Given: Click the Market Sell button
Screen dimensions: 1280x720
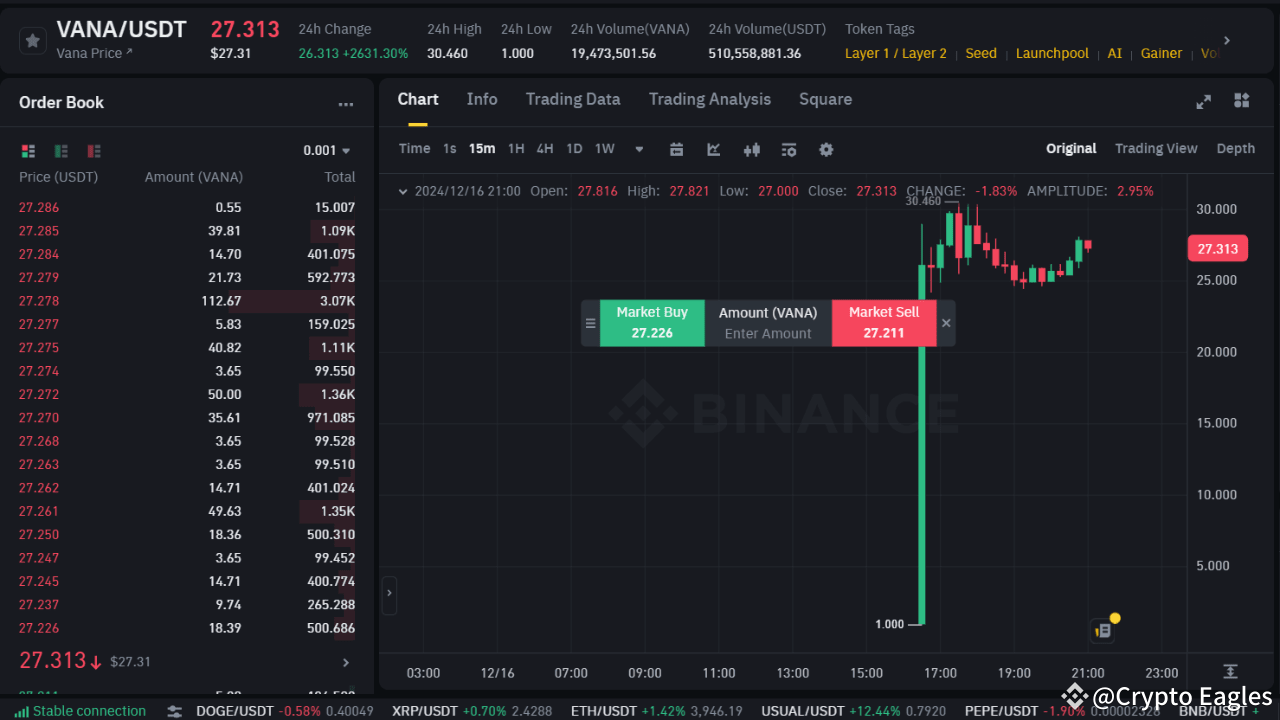Looking at the screenshot, I should tap(883, 322).
